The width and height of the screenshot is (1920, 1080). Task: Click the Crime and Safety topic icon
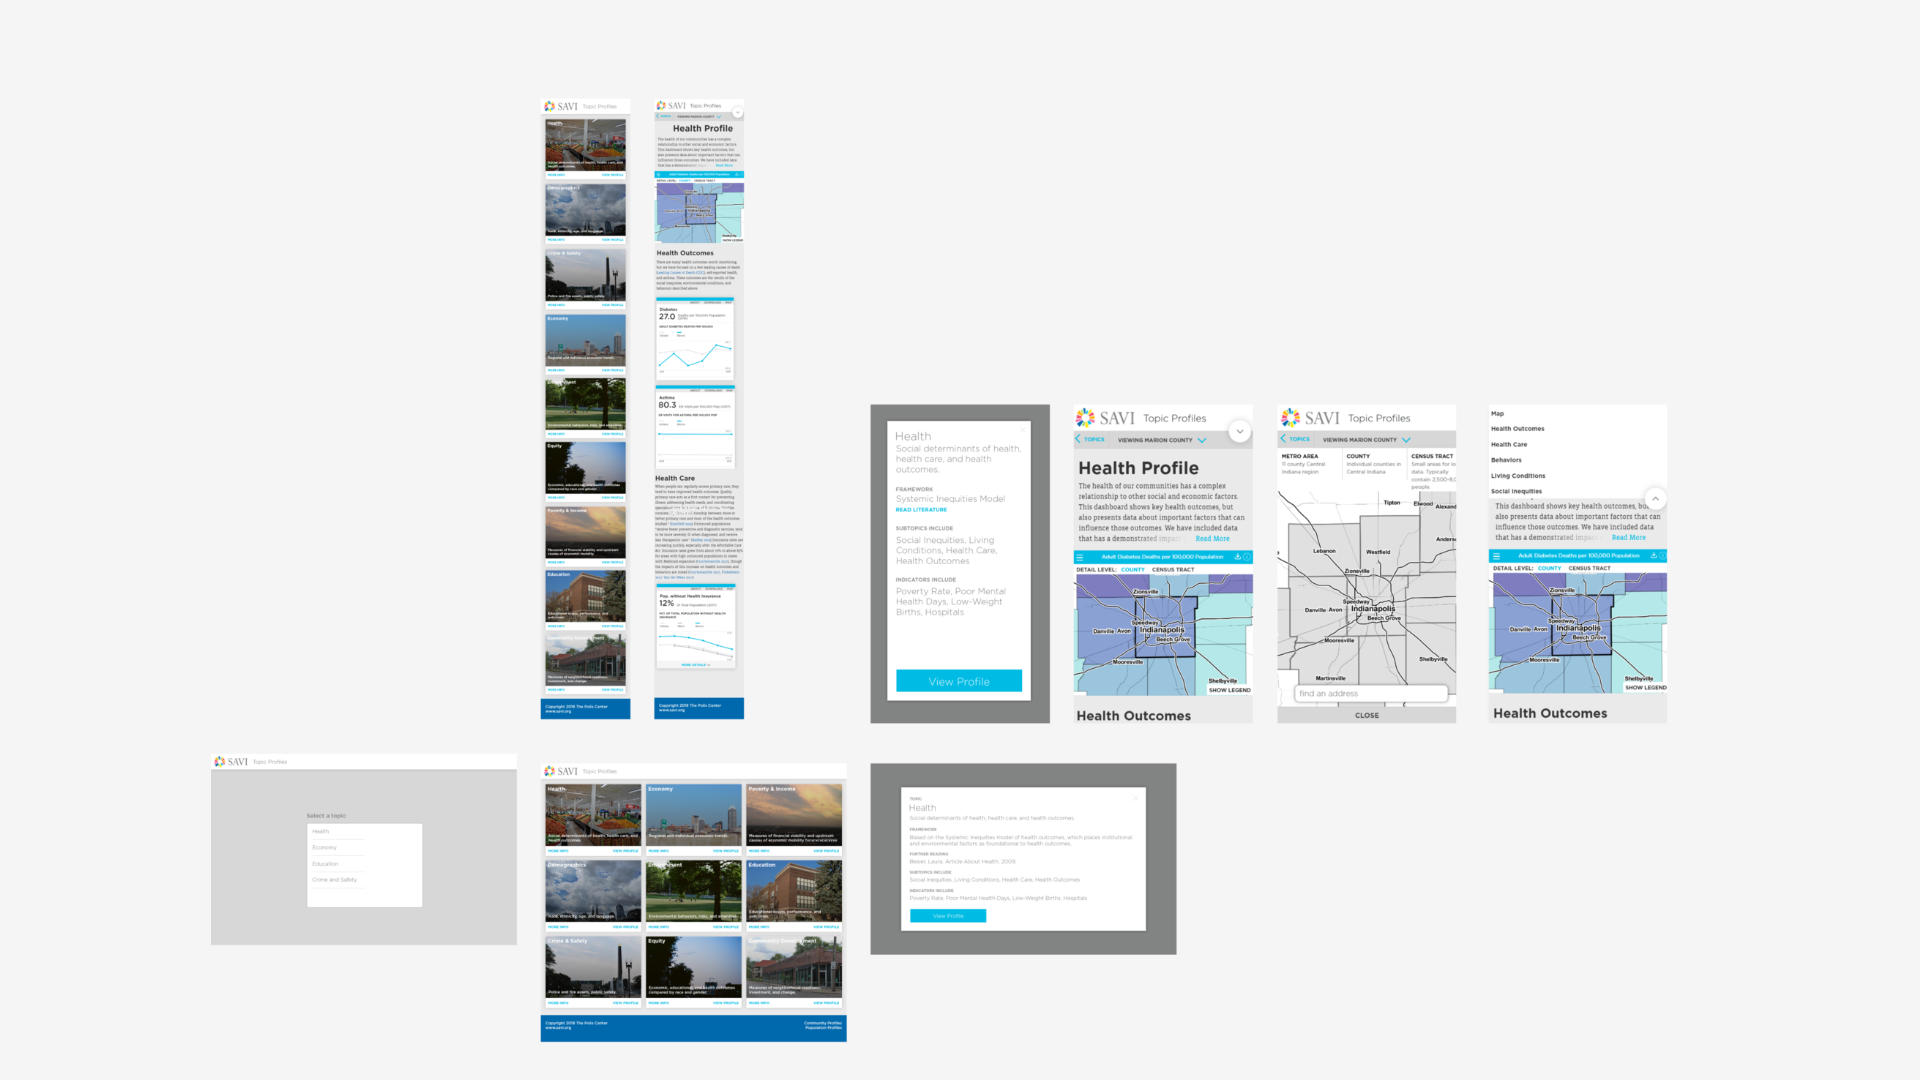point(335,880)
